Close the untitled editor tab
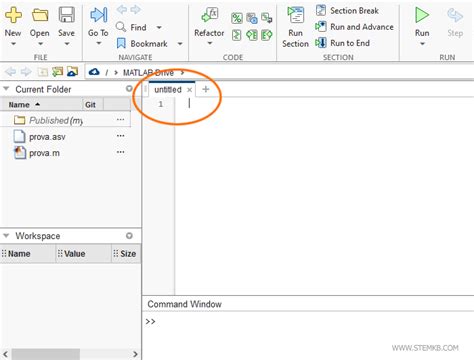The height and width of the screenshot is (360, 474). coord(189,90)
